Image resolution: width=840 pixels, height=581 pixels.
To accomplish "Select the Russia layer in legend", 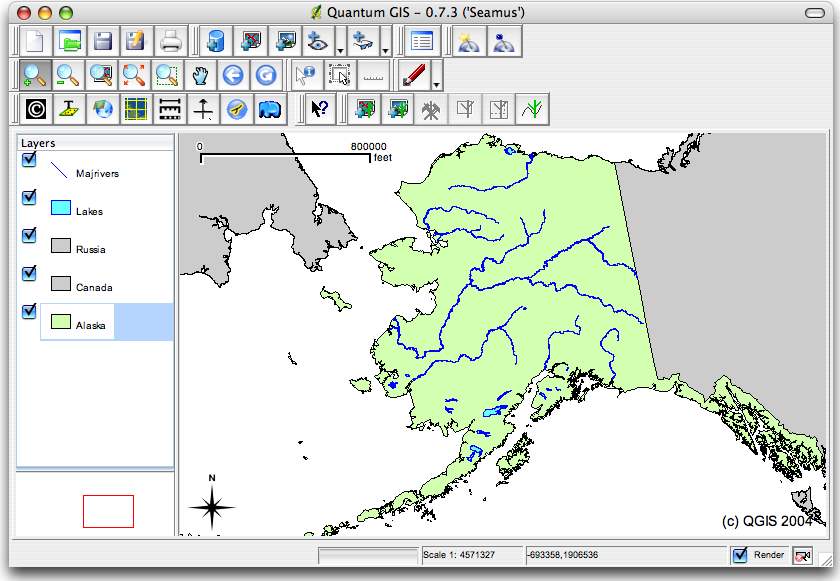I will pos(91,250).
